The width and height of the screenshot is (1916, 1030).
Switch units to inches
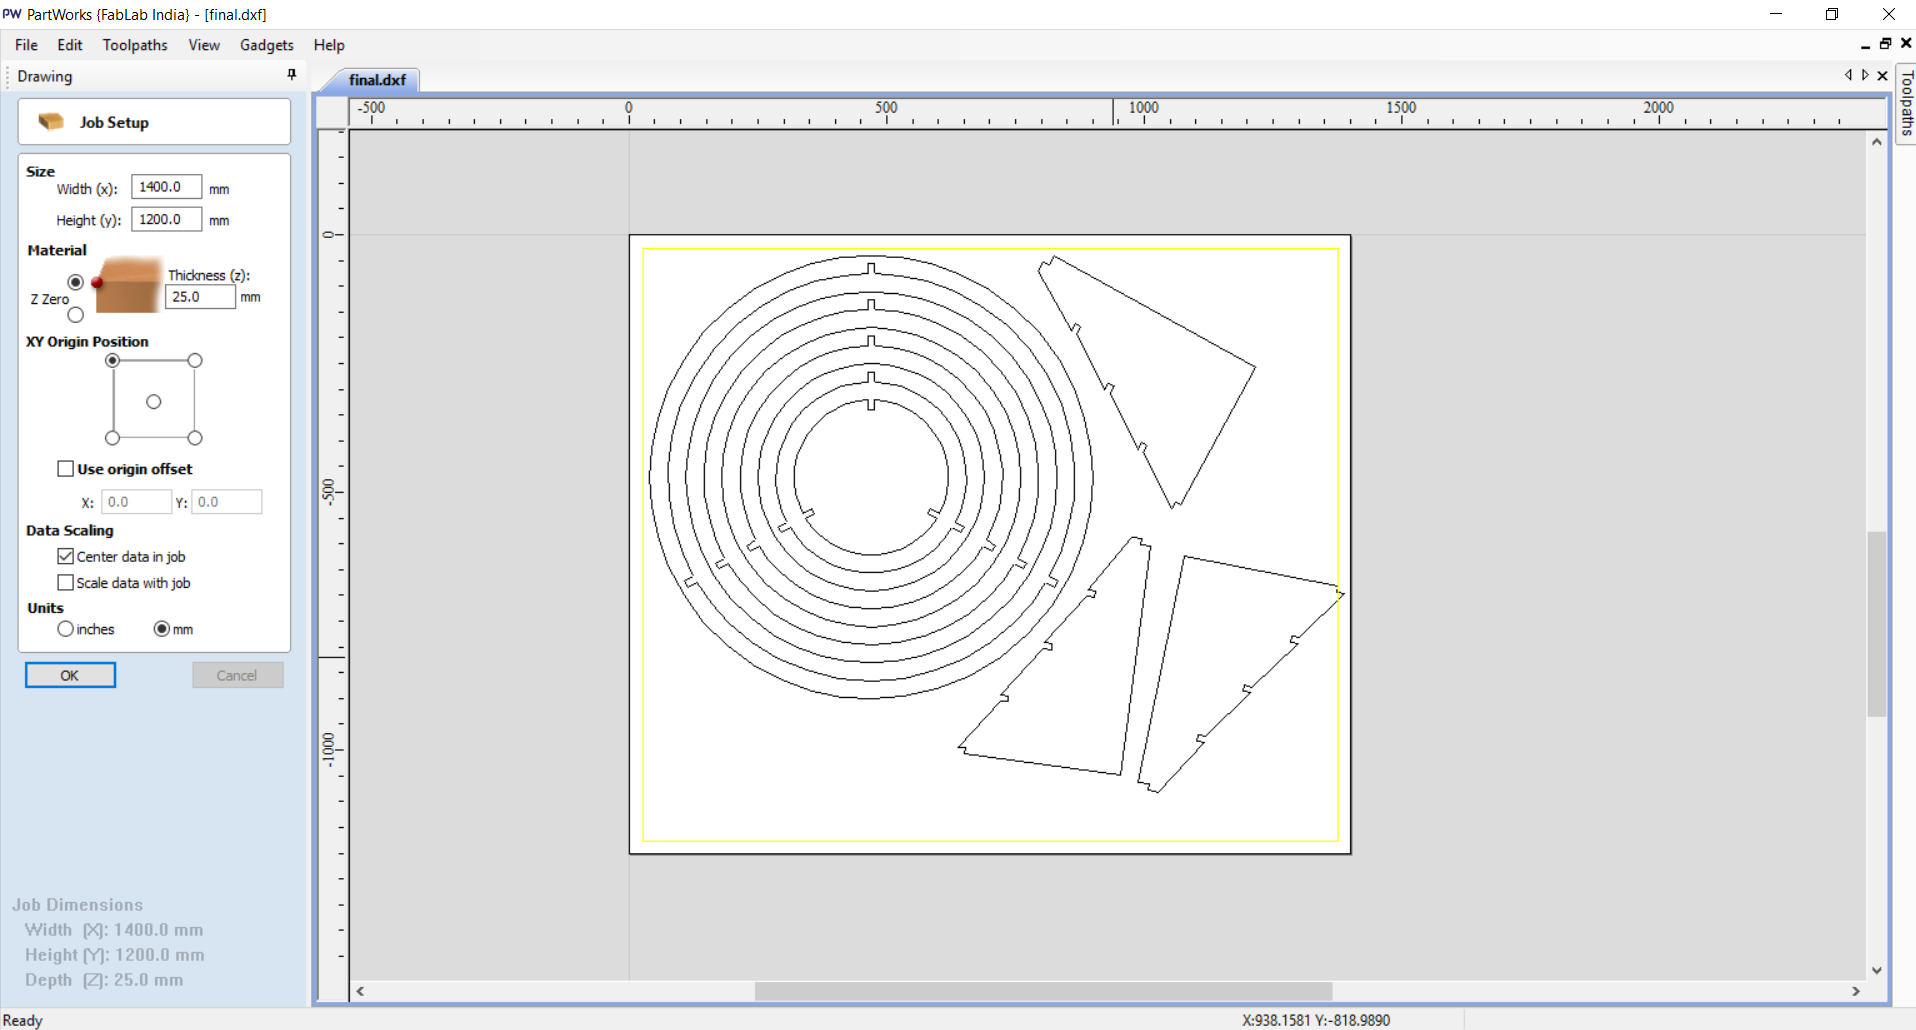tap(66, 629)
